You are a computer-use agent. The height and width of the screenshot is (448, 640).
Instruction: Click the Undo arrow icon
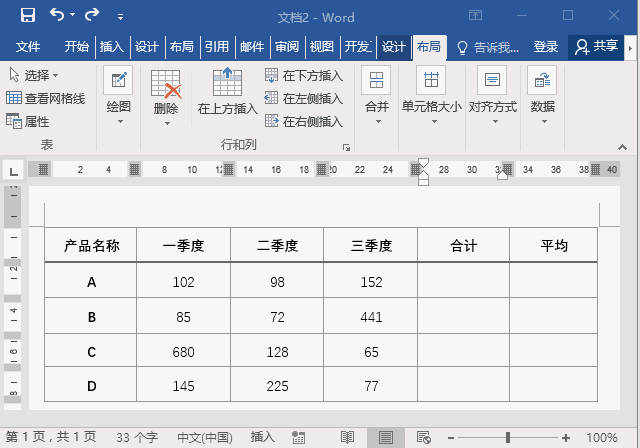tap(57, 15)
